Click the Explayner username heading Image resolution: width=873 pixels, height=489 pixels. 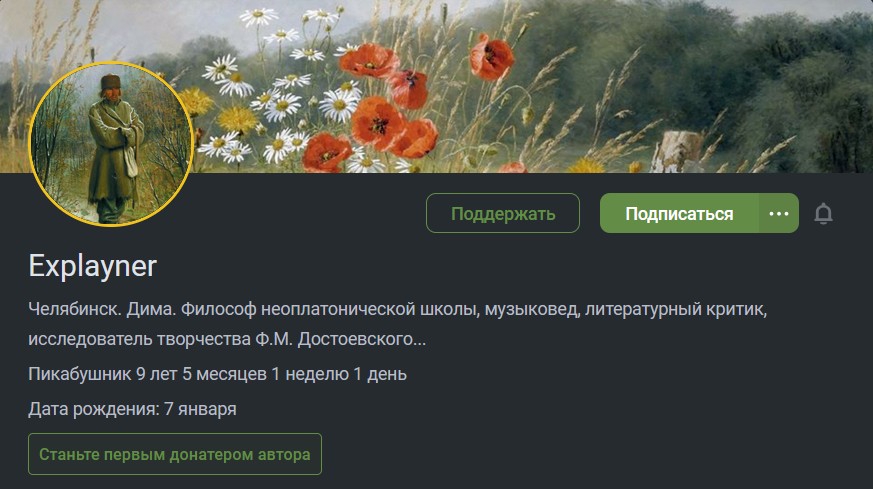click(x=92, y=266)
